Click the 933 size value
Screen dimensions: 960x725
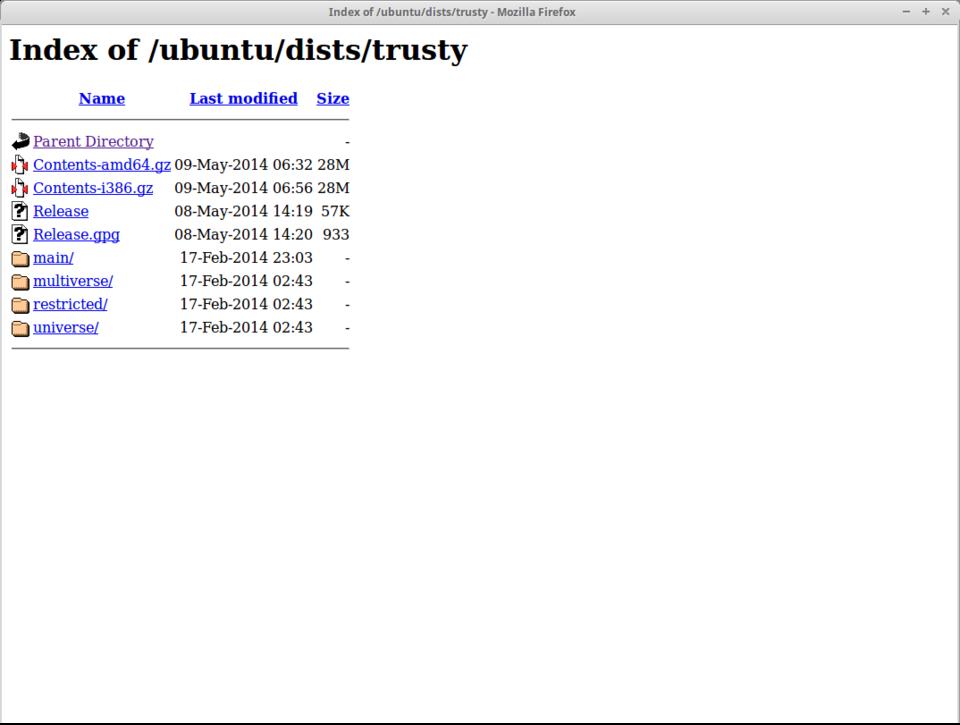tap(336, 235)
